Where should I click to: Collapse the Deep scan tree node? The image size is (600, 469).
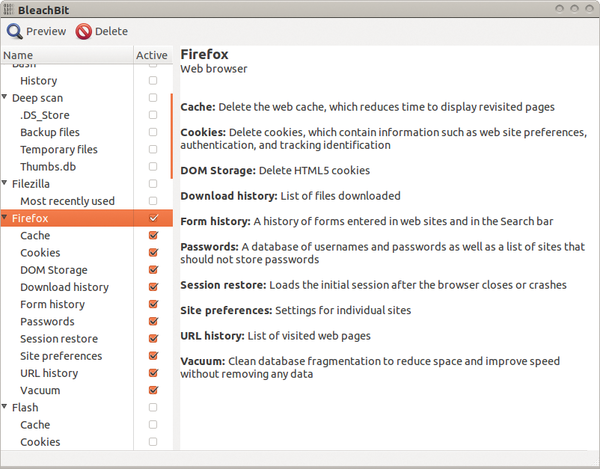coord(5,97)
